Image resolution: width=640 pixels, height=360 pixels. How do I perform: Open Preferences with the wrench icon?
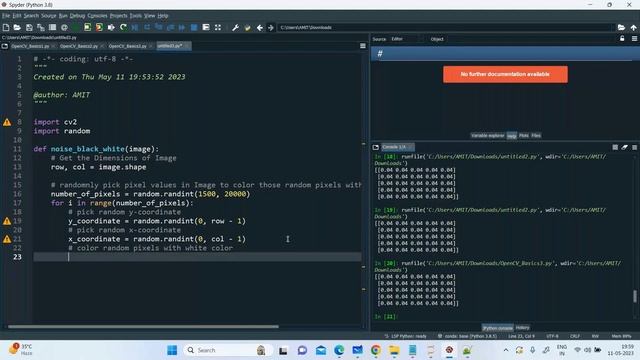coord(236,27)
